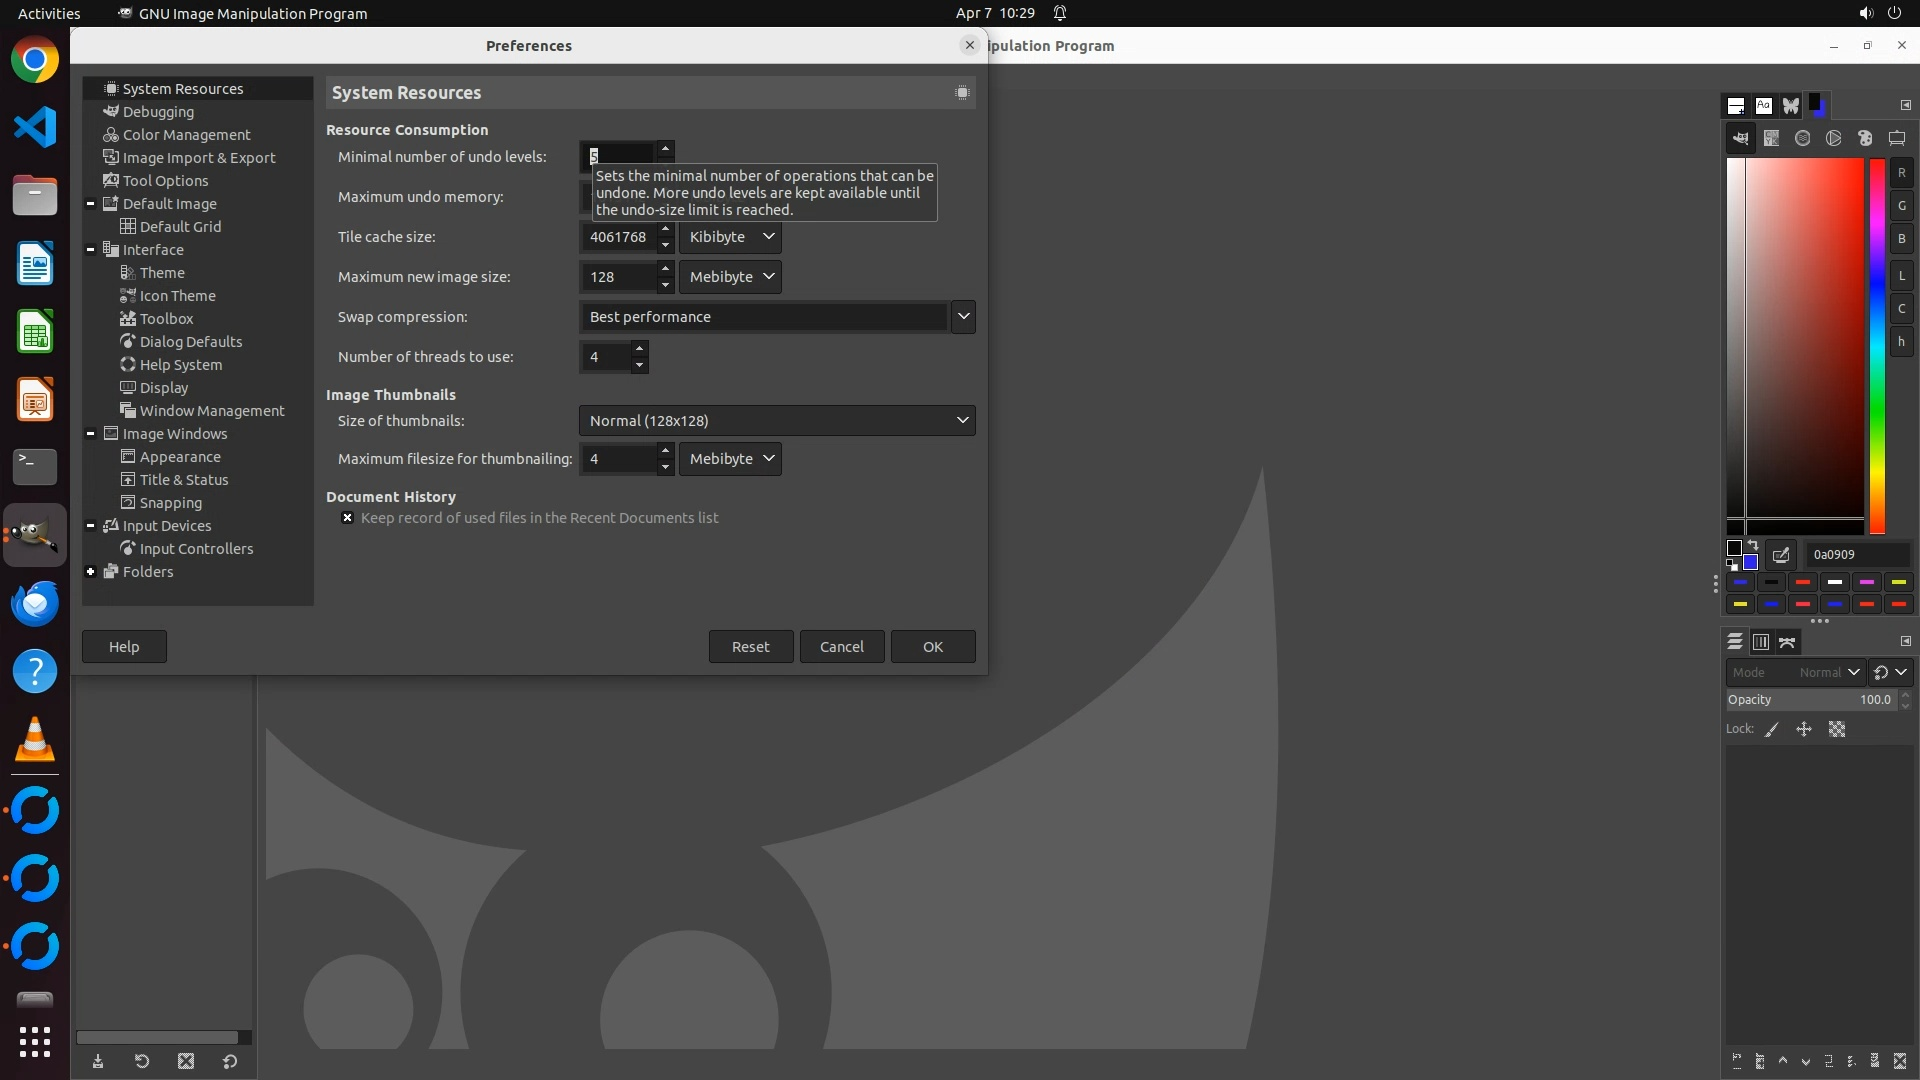The height and width of the screenshot is (1080, 1920).
Task: Click the OK button
Action: pyautogui.click(x=932, y=647)
